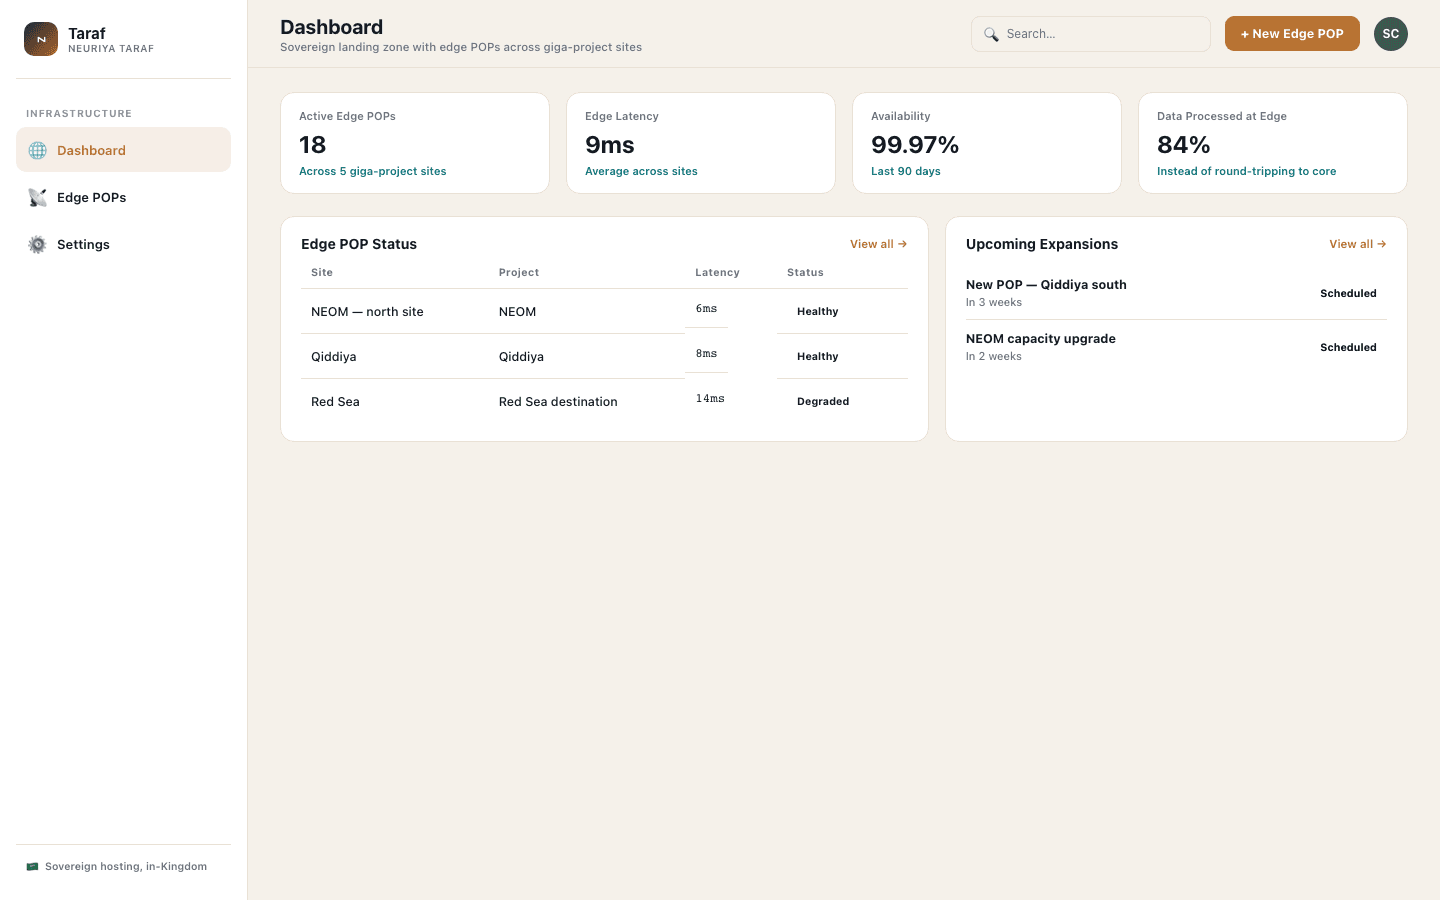The image size is (1440, 900).
Task: Click the 14ms latency value
Action: tap(710, 399)
